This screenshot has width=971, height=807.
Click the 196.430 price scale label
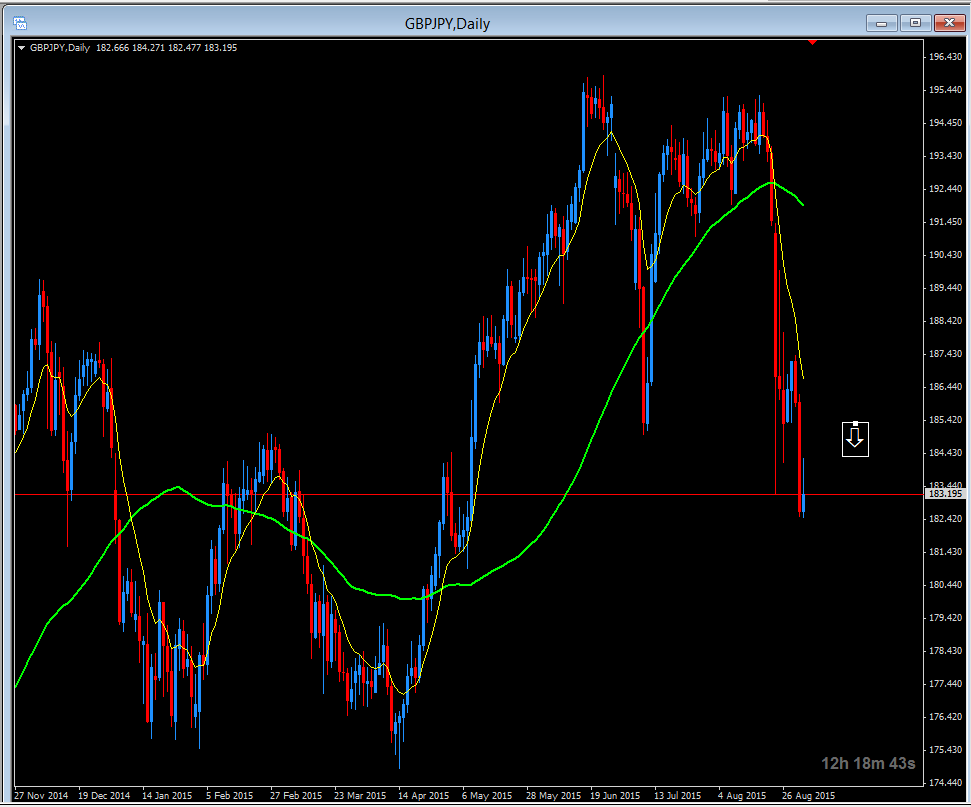coord(944,57)
